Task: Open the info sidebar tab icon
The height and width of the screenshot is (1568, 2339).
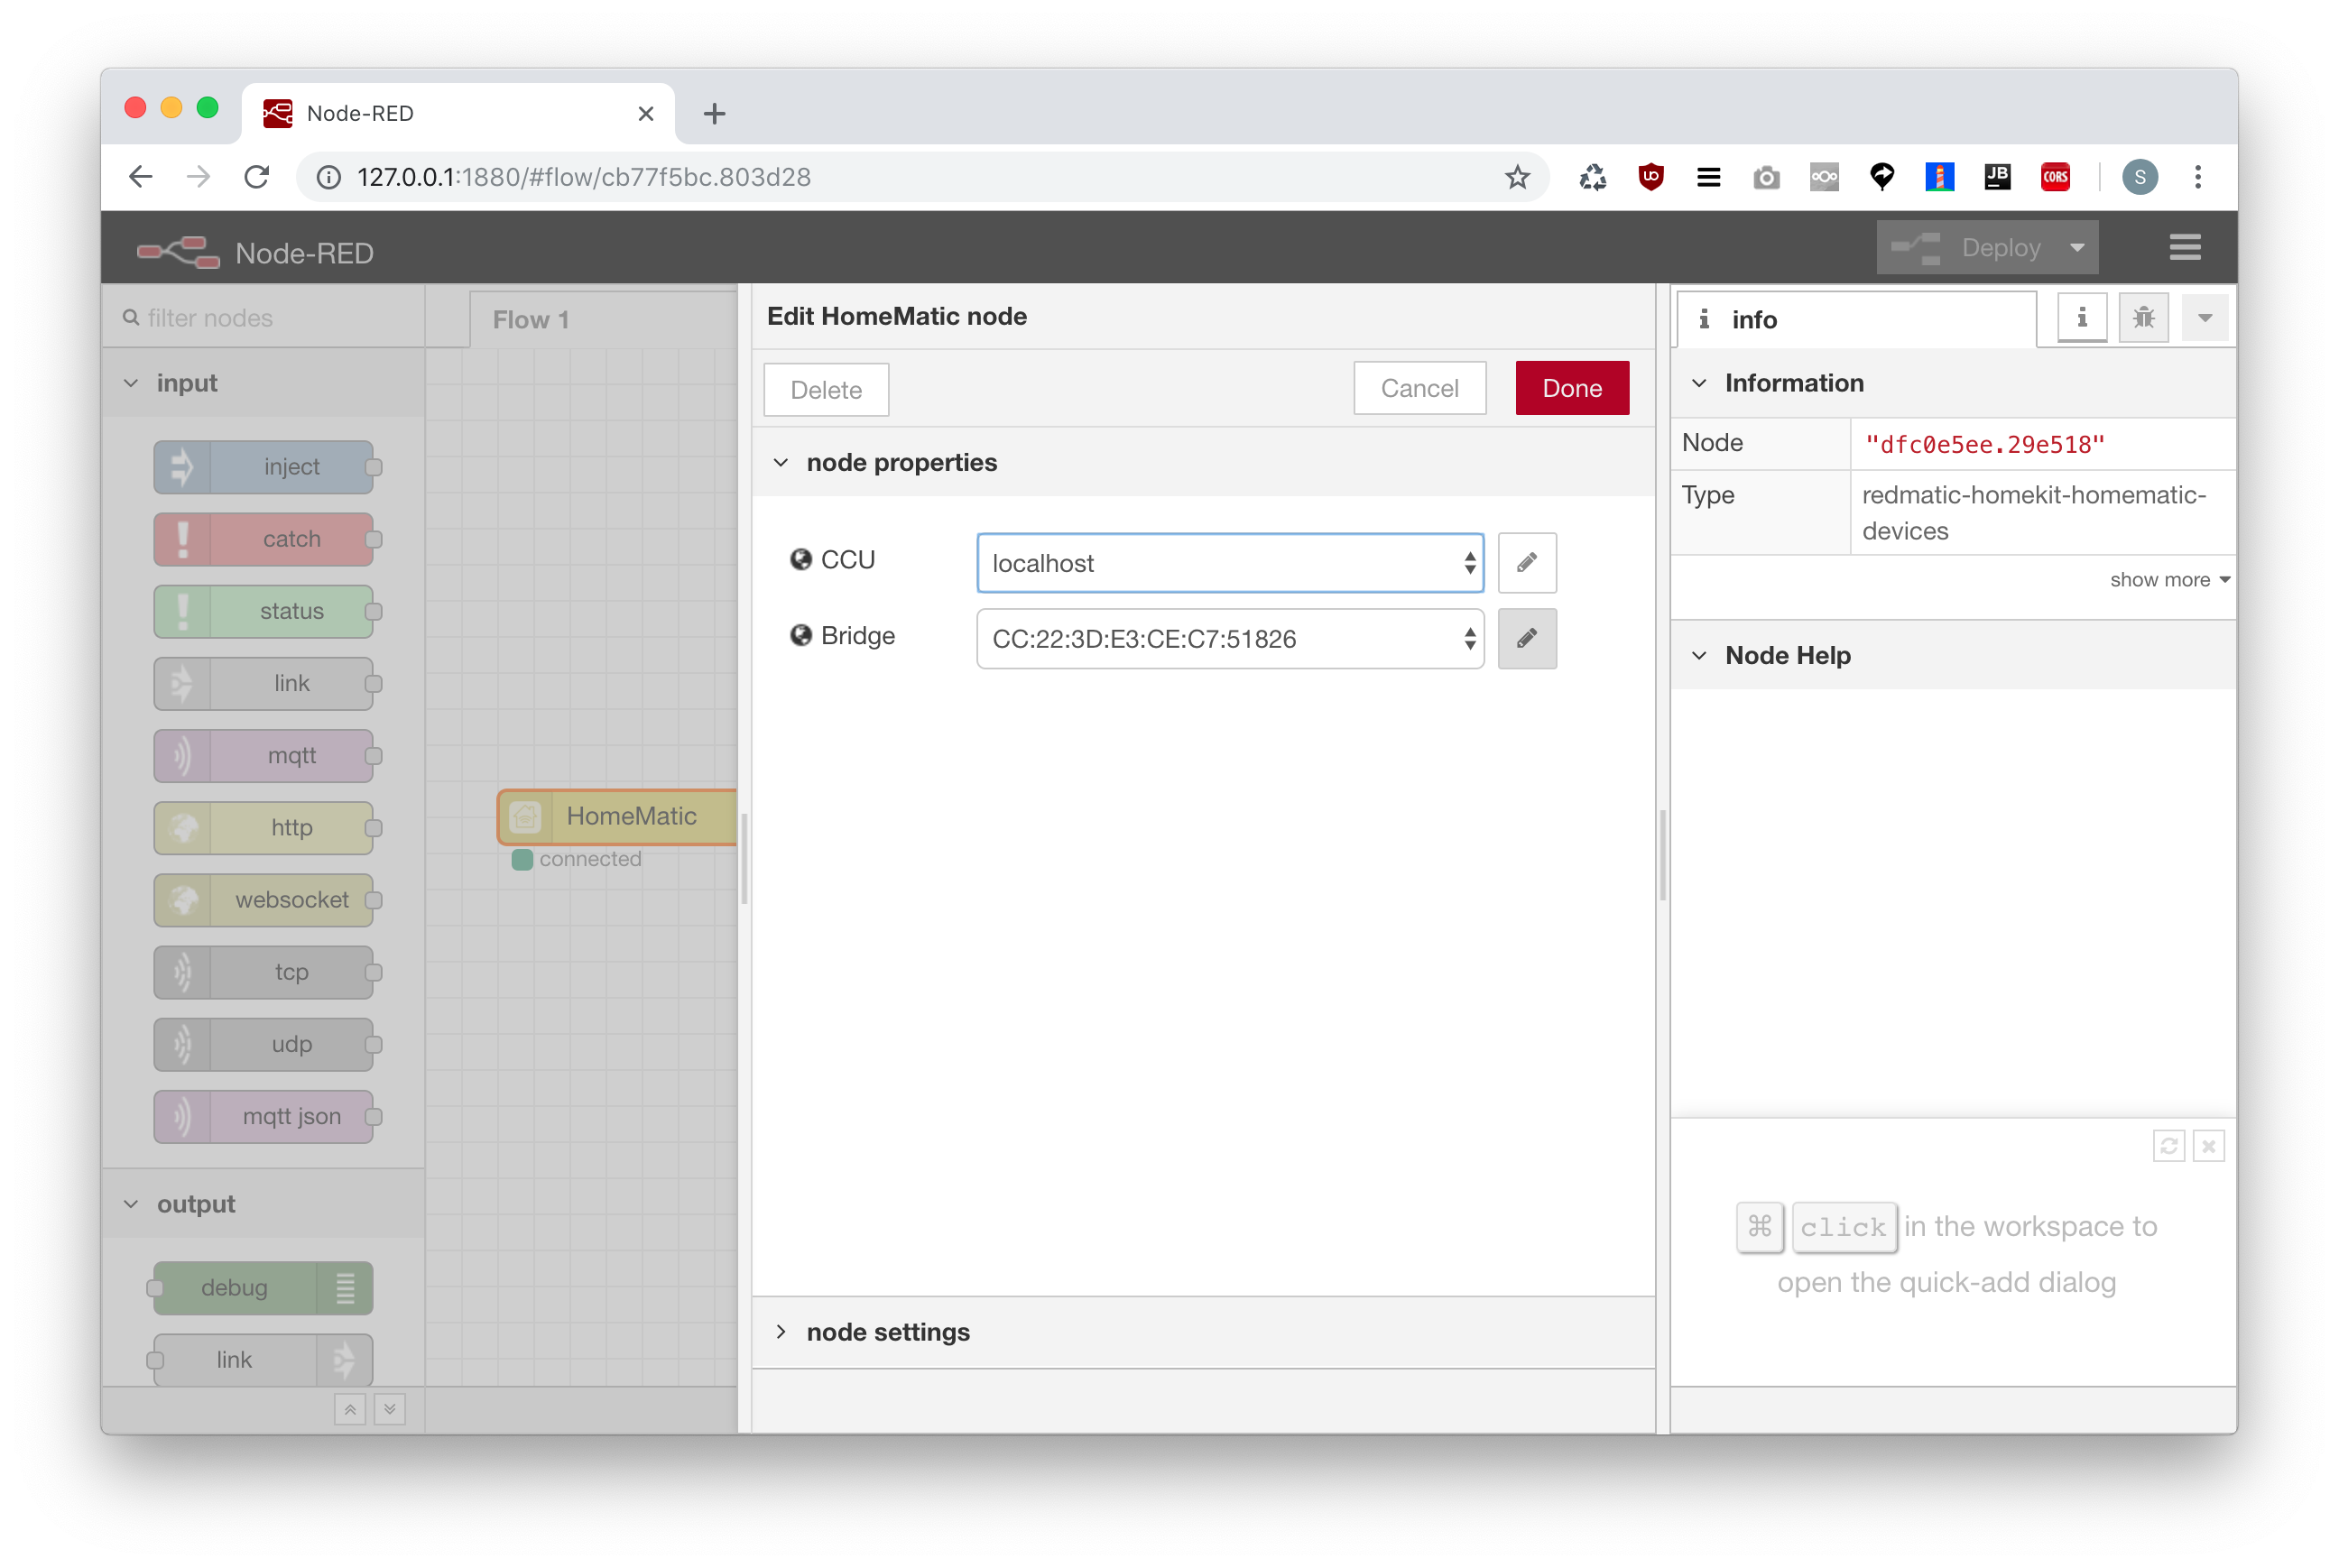Action: (2082, 318)
